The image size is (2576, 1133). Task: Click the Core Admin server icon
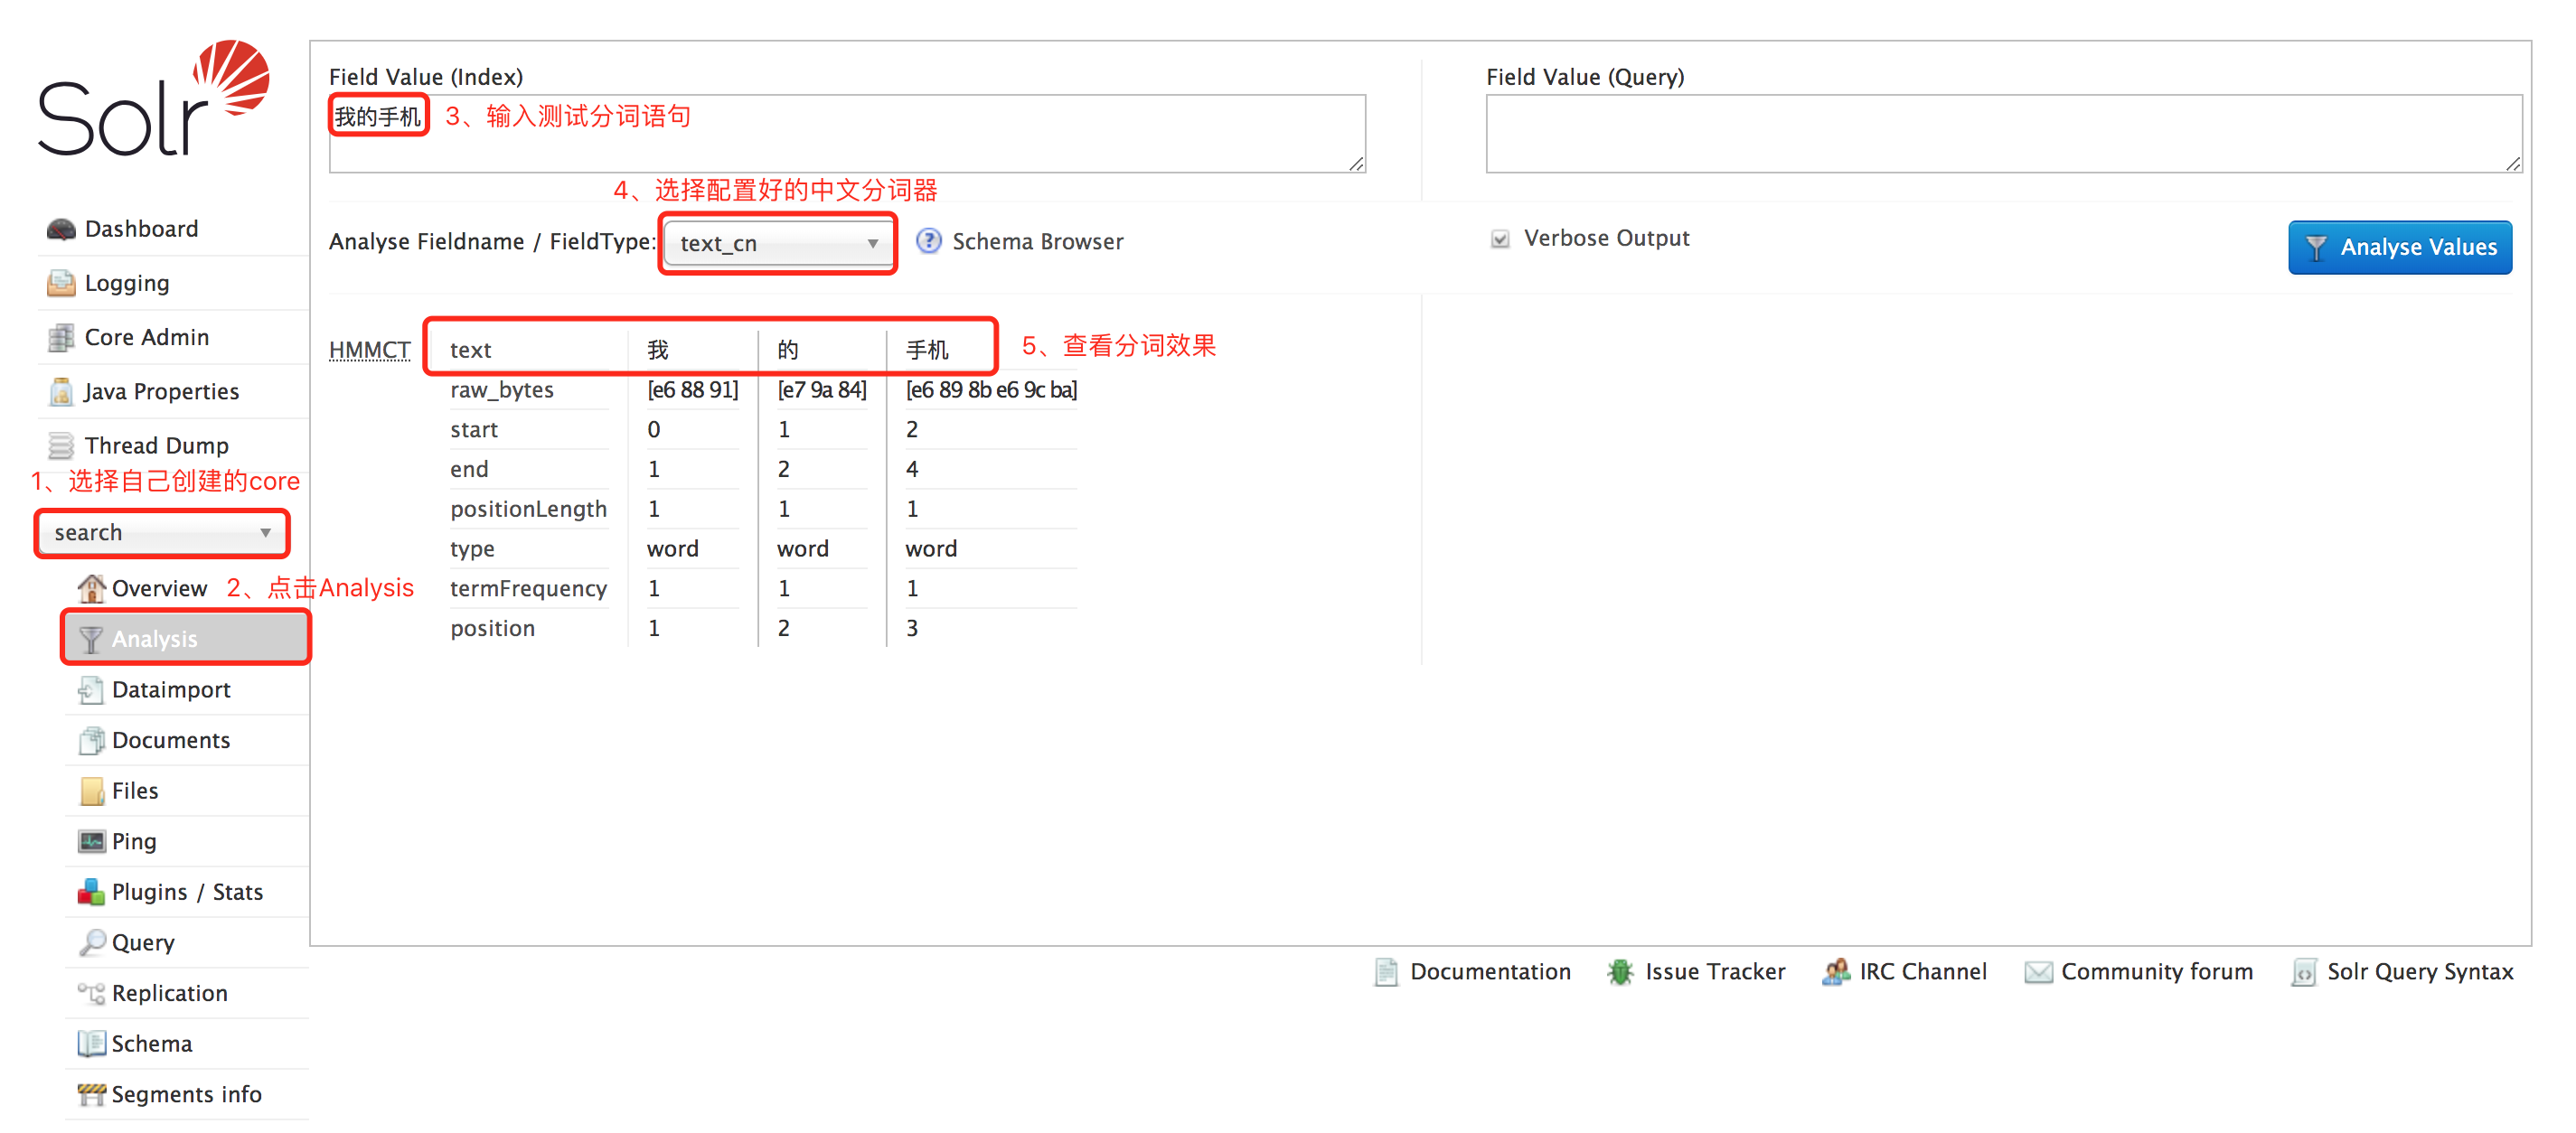tap(61, 337)
